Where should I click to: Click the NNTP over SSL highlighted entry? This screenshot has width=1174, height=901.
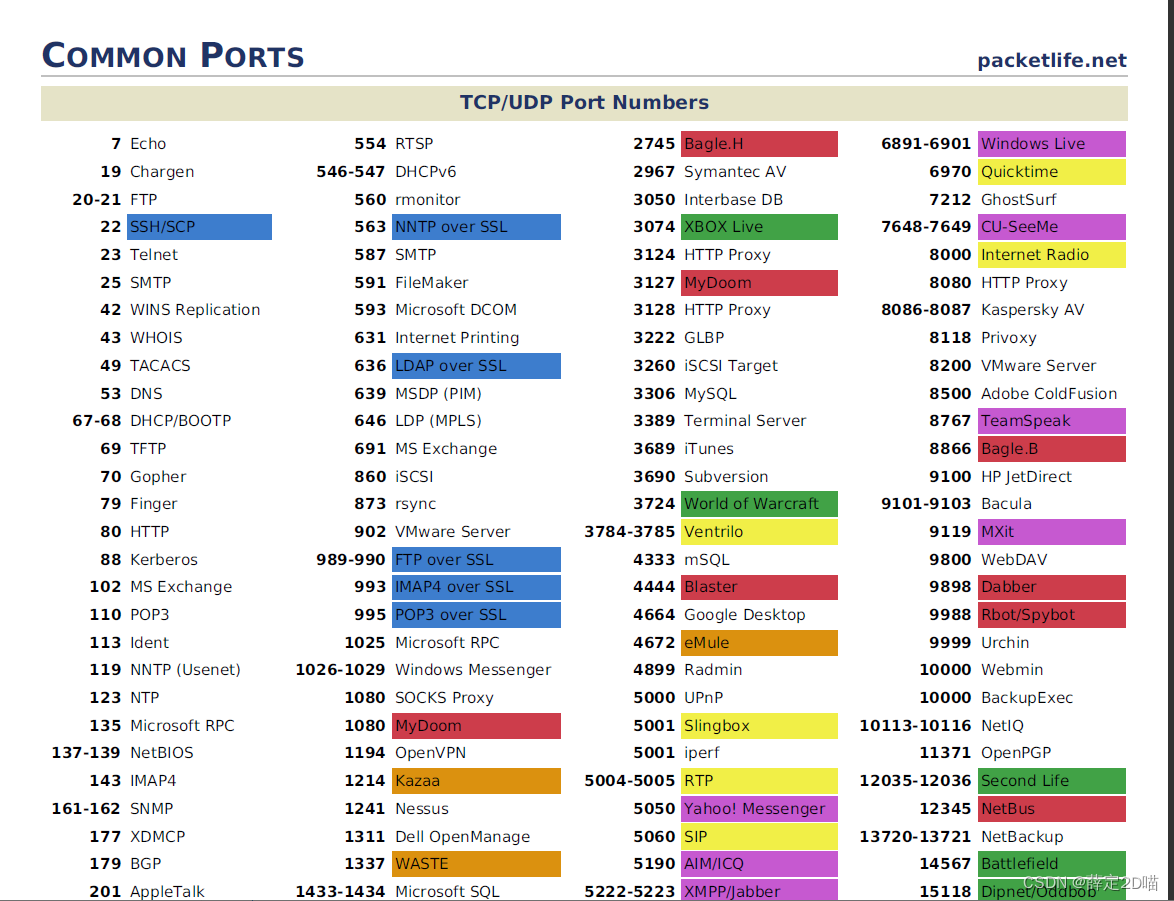click(x=476, y=227)
